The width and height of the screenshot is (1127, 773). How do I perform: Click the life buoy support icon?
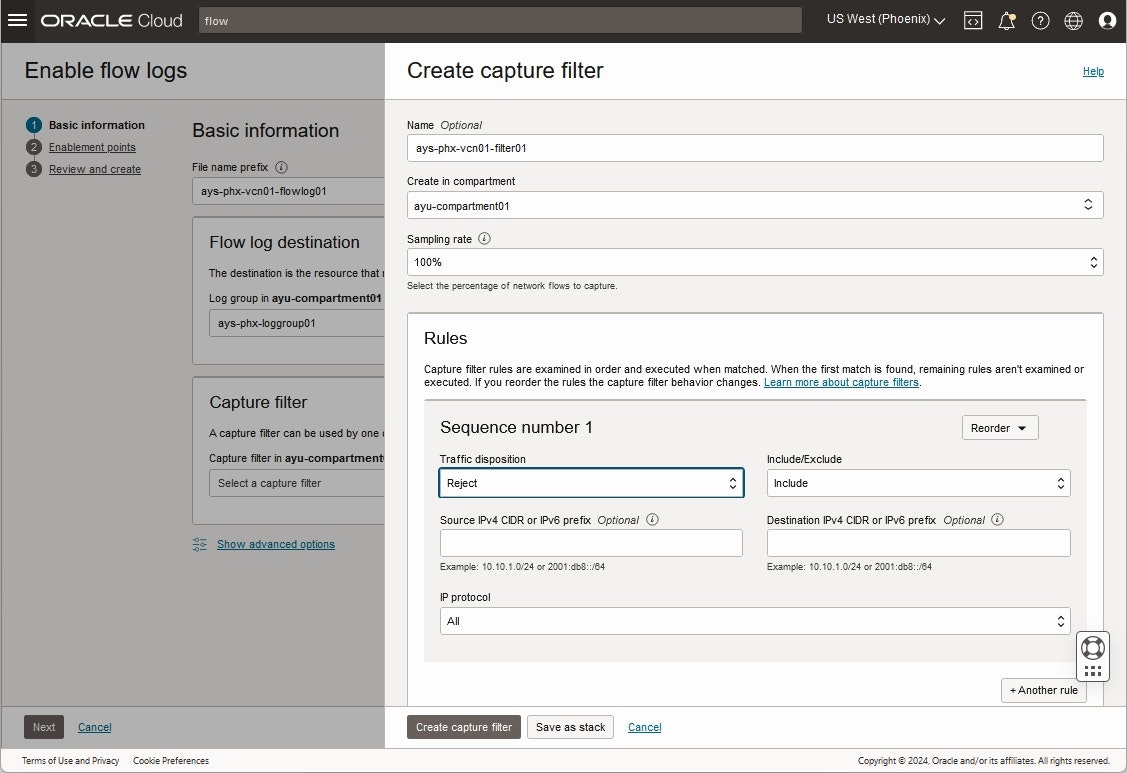pyautogui.click(x=1092, y=647)
